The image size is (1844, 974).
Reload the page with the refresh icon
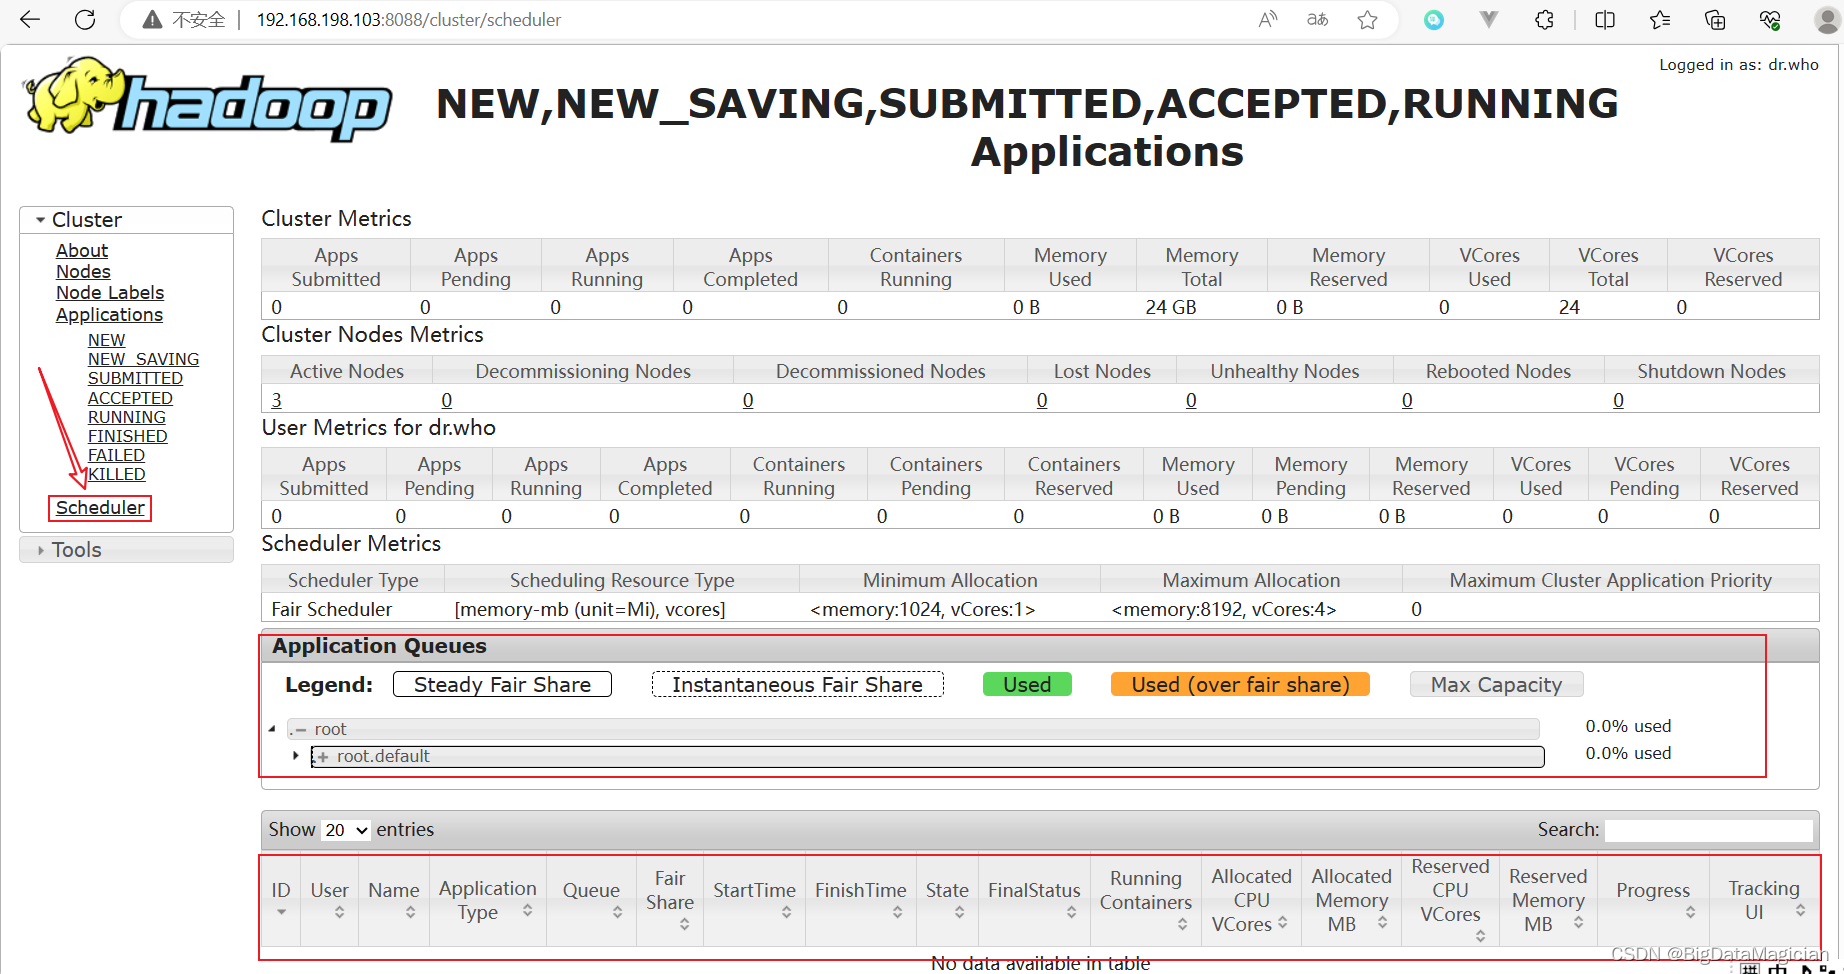coord(86,19)
